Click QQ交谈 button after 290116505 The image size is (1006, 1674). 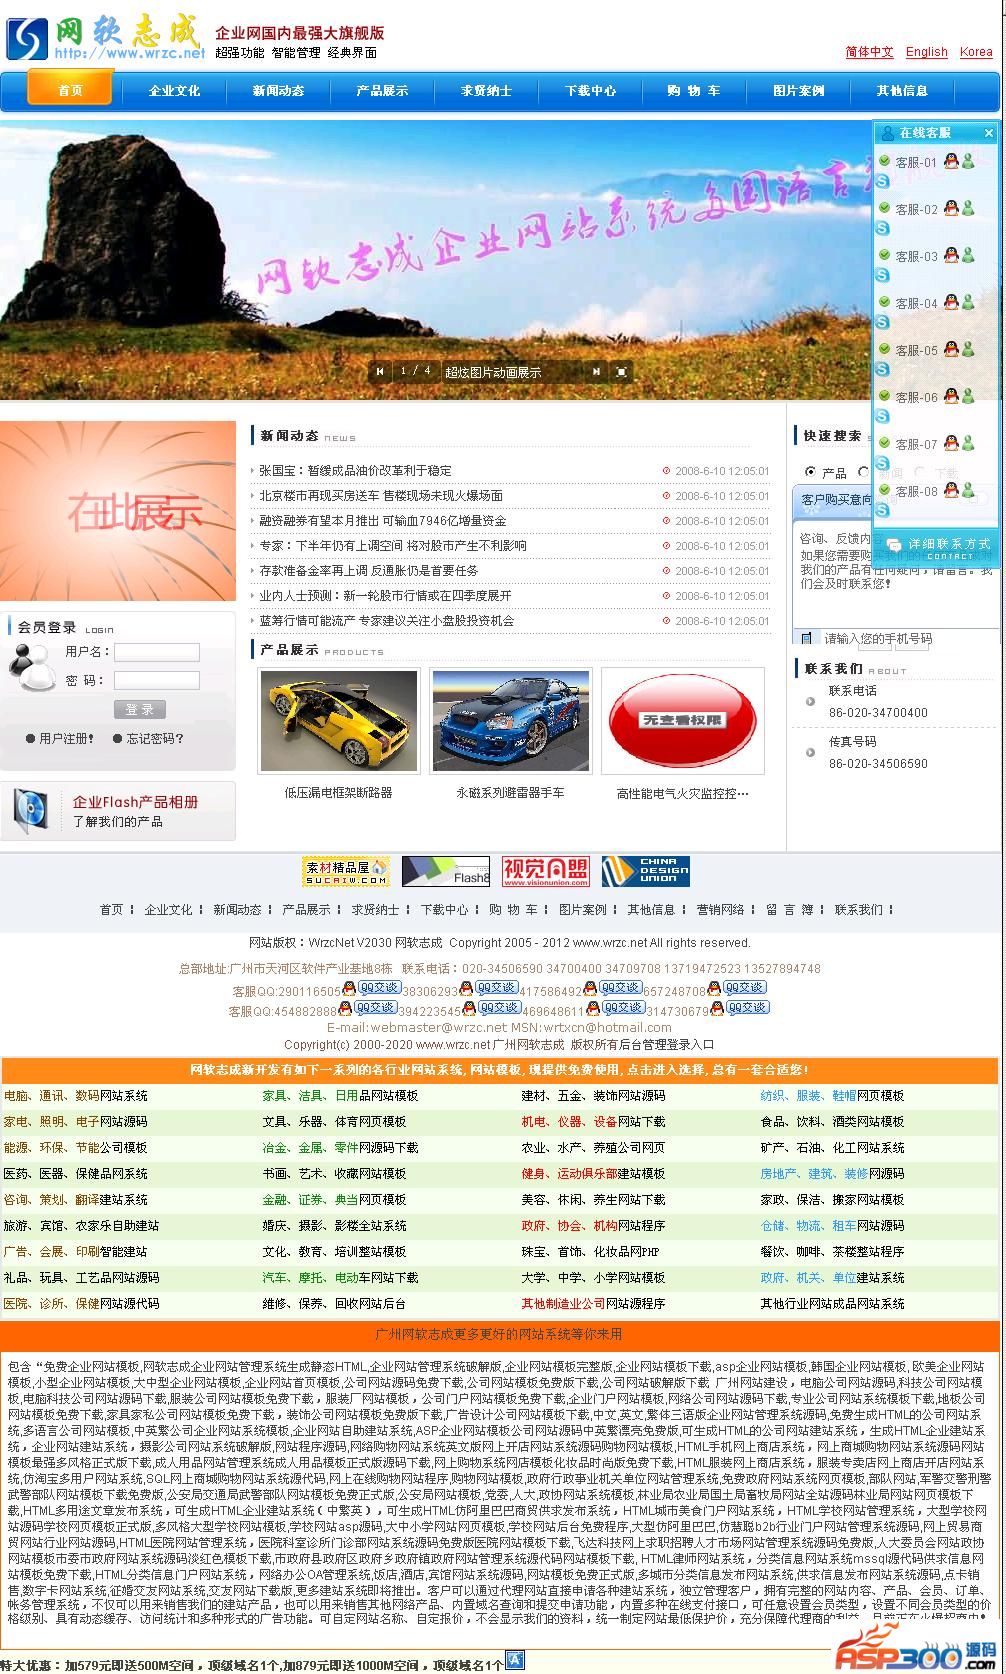[379, 988]
